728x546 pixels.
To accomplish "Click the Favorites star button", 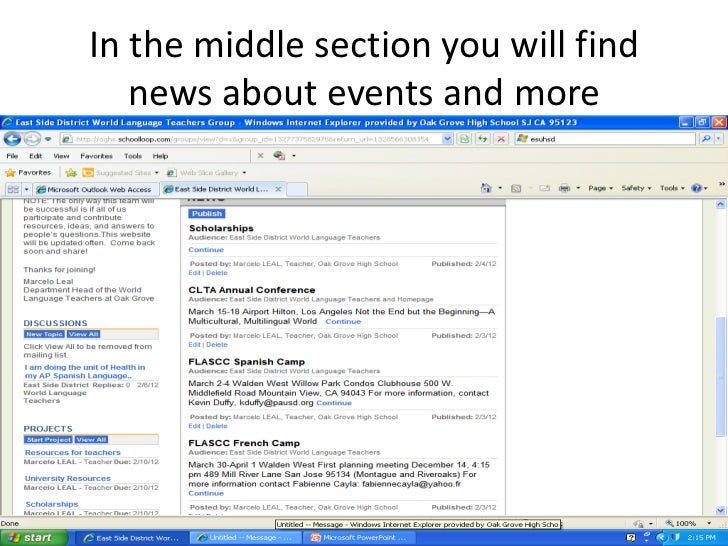I will 28,173.
